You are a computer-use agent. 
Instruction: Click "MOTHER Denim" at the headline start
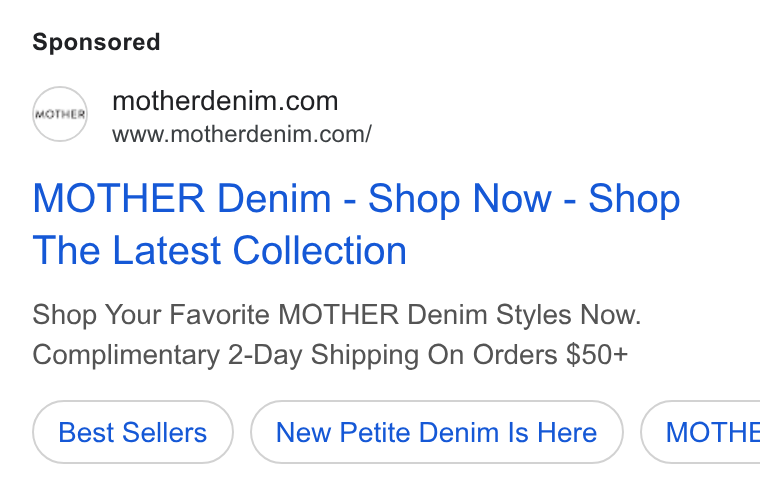pyautogui.click(x=182, y=199)
